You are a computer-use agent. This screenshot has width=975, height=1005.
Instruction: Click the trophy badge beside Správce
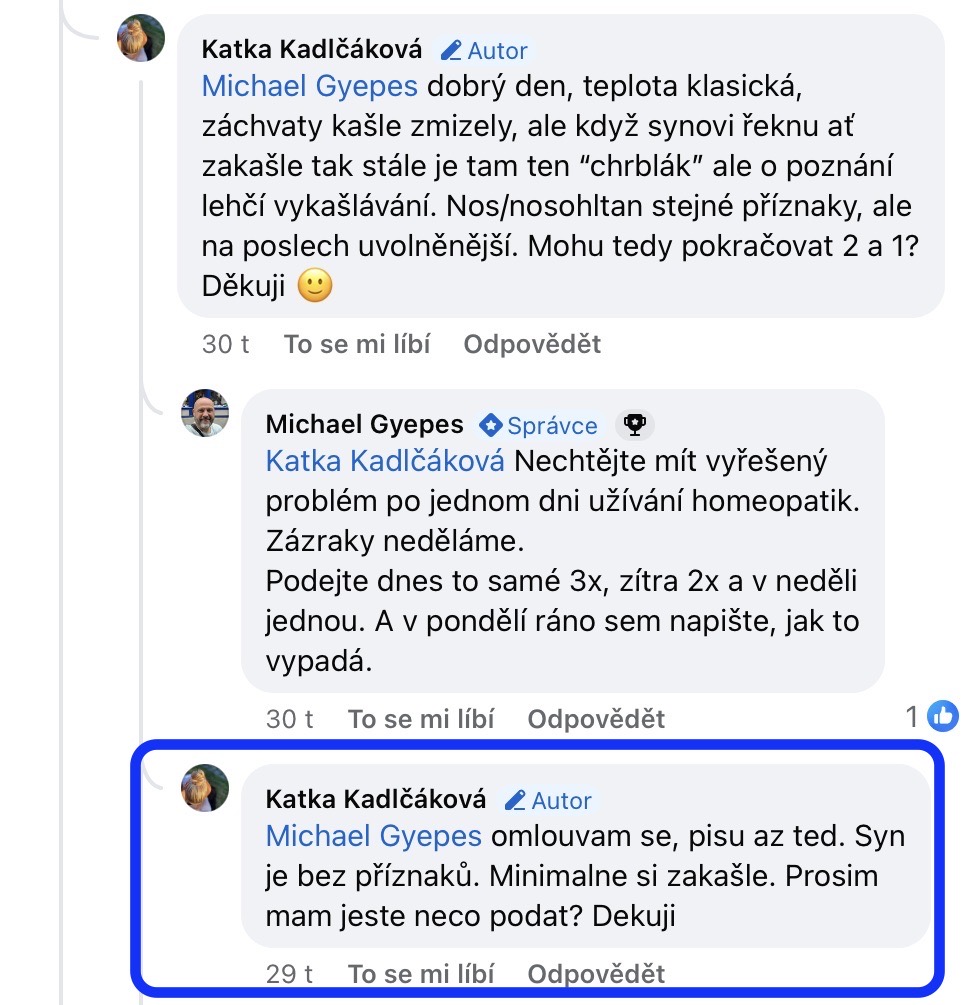(x=634, y=425)
